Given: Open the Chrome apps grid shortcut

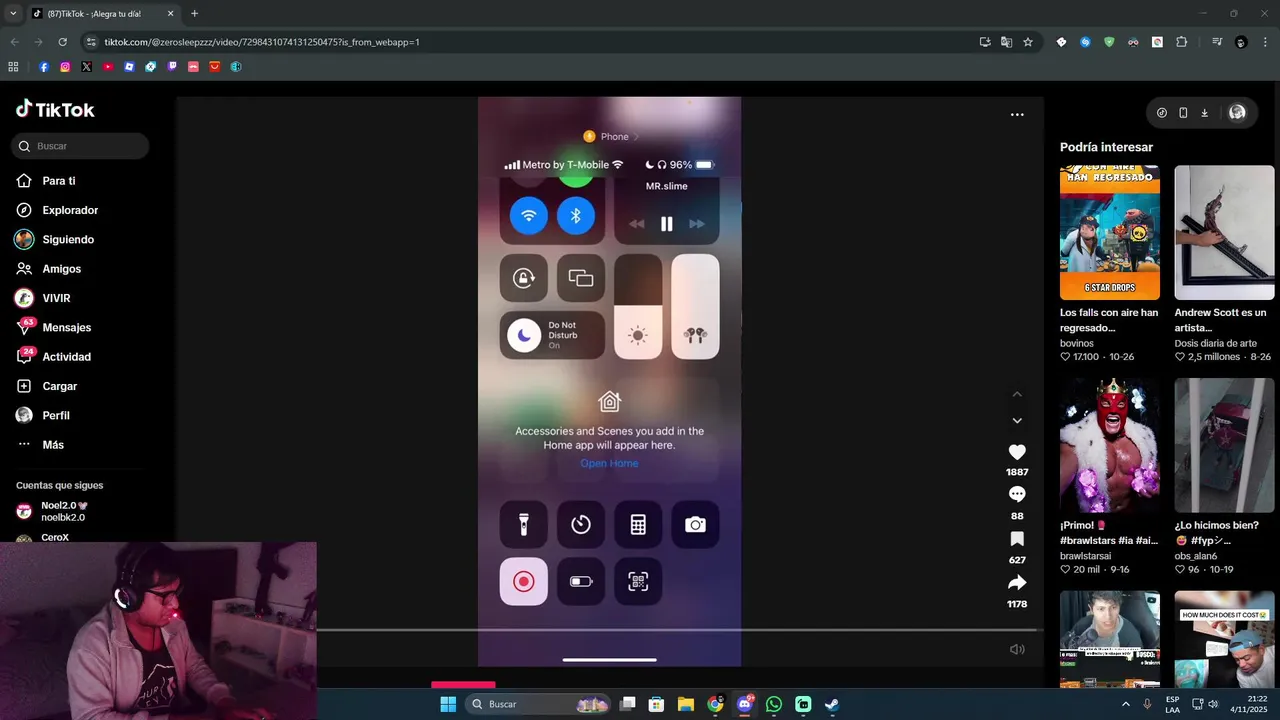Looking at the screenshot, I should coord(13,67).
